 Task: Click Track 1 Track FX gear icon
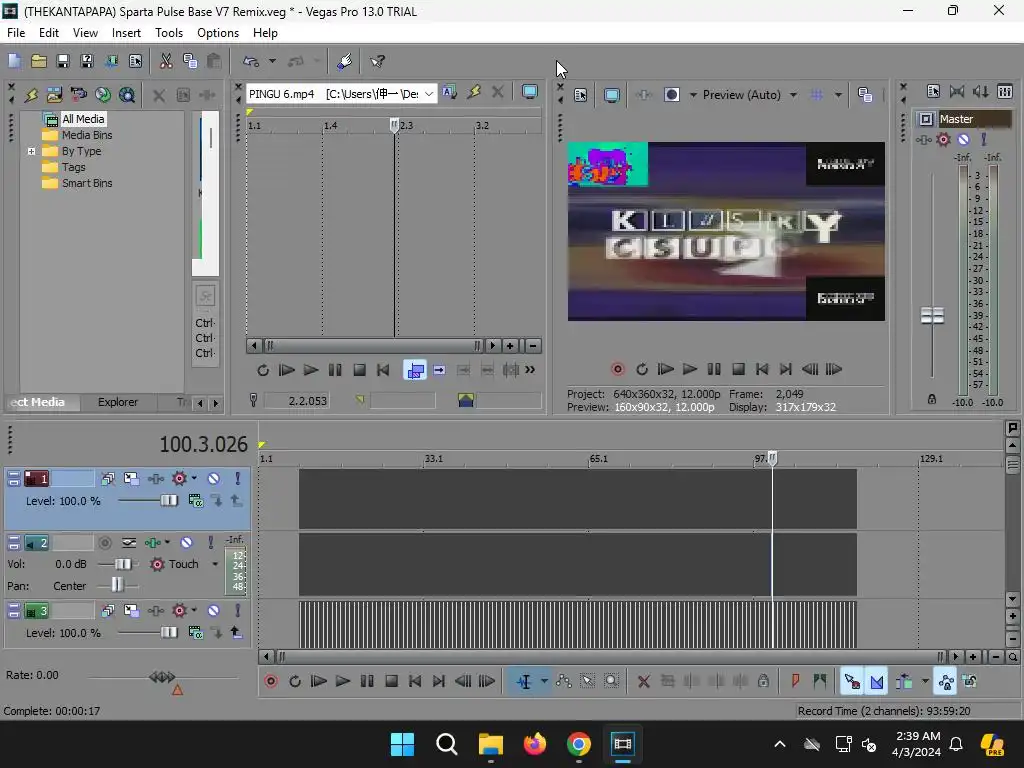pos(179,479)
